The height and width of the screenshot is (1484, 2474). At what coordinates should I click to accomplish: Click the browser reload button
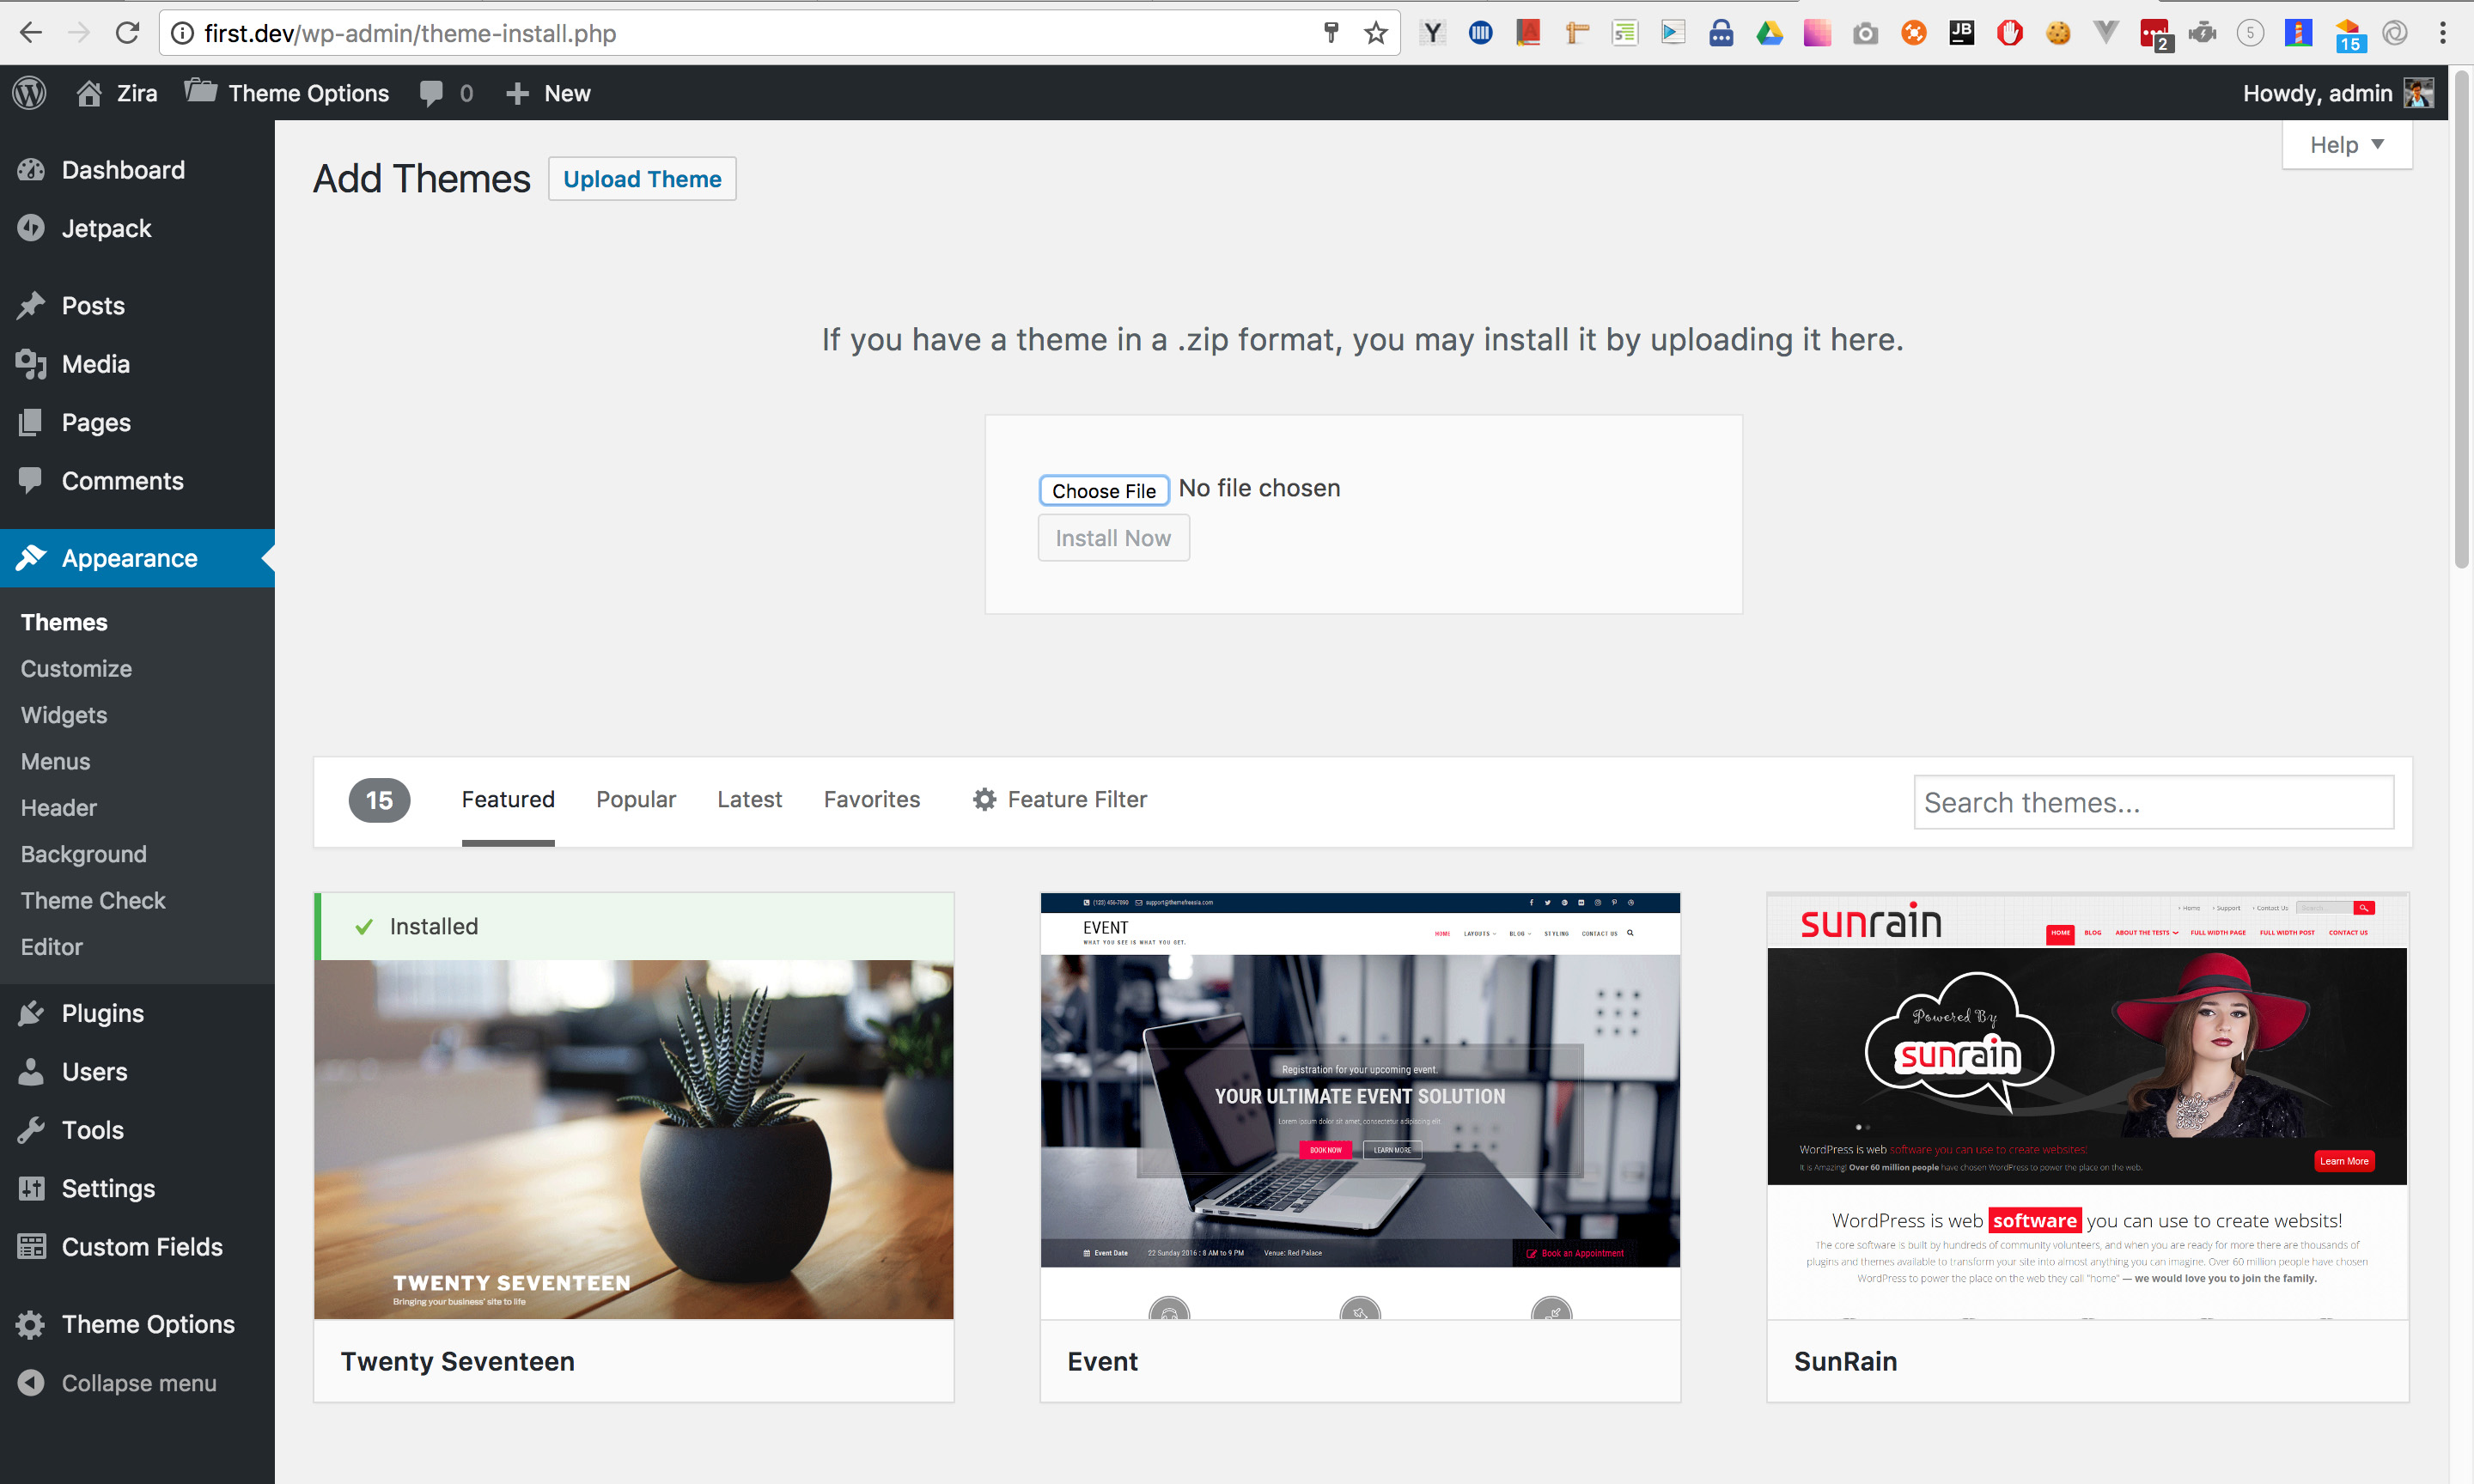click(x=127, y=33)
